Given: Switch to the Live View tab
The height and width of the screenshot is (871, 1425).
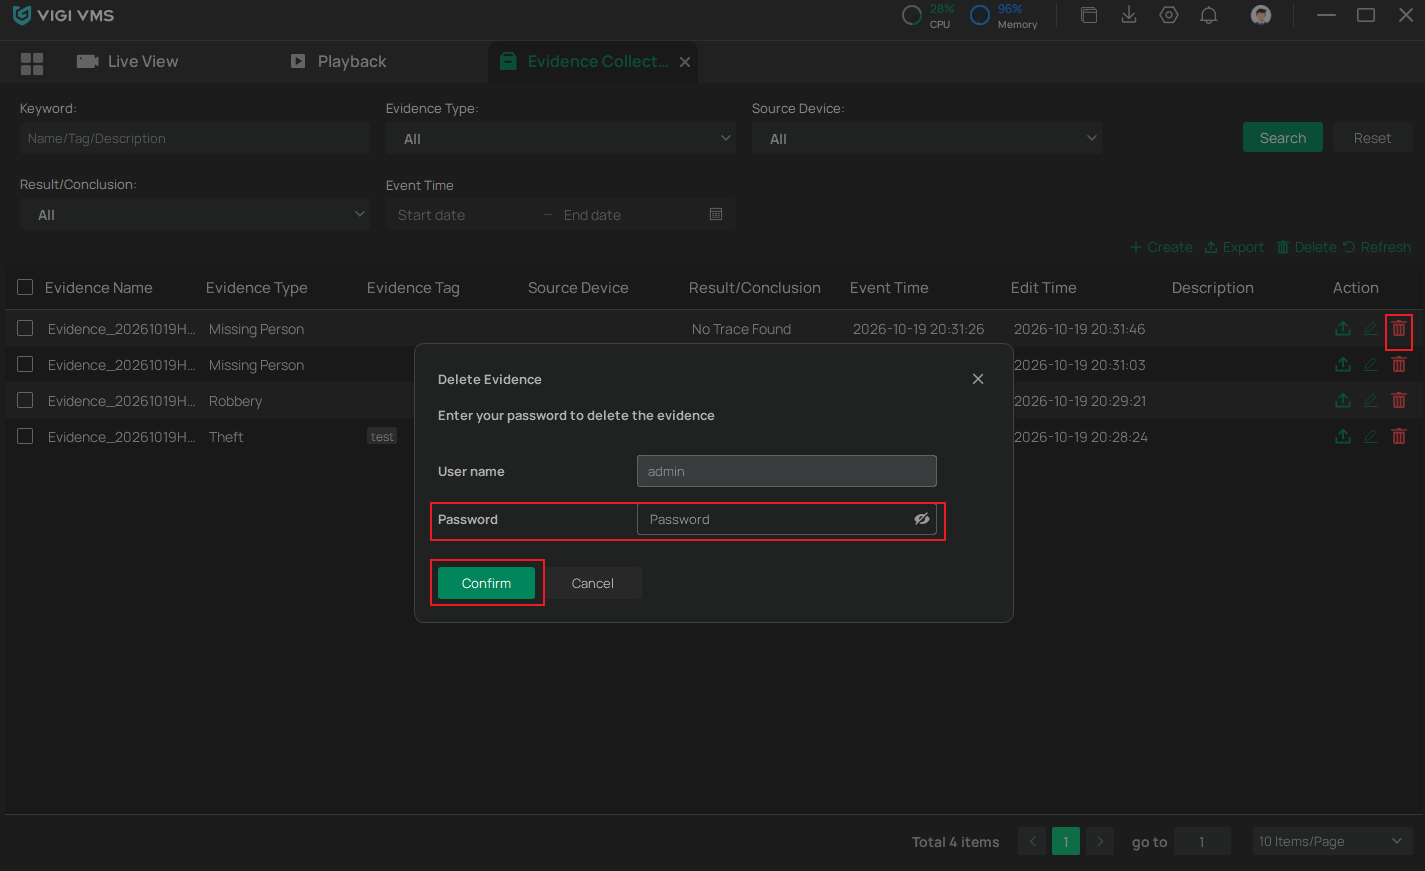Looking at the screenshot, I should (x=128, y=62).
